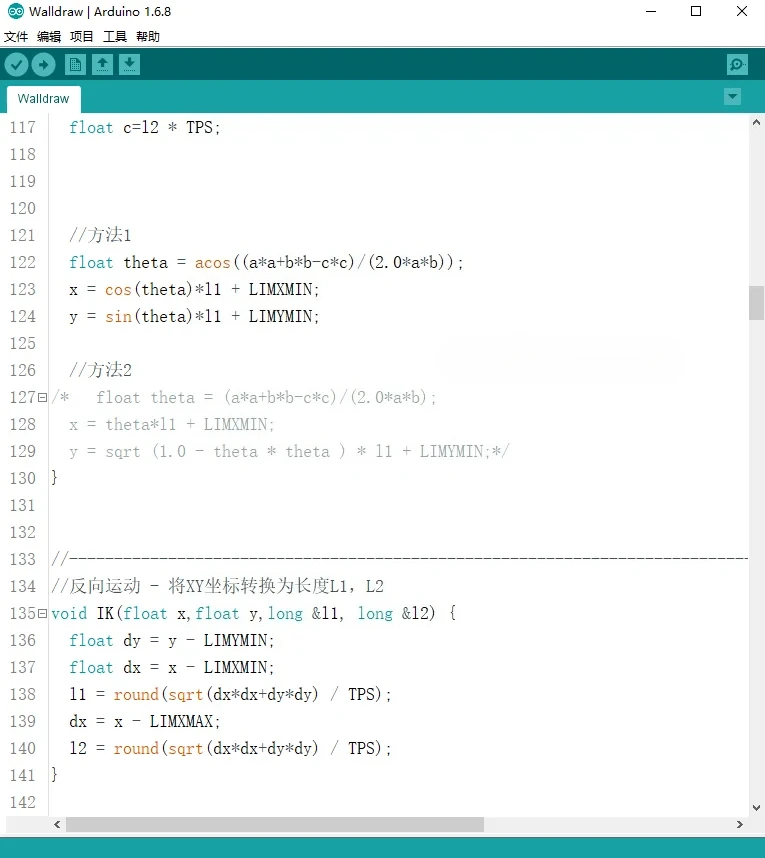Click the commented 'y = sqrt (1.0 - theta' line

[x=289, y=451]
